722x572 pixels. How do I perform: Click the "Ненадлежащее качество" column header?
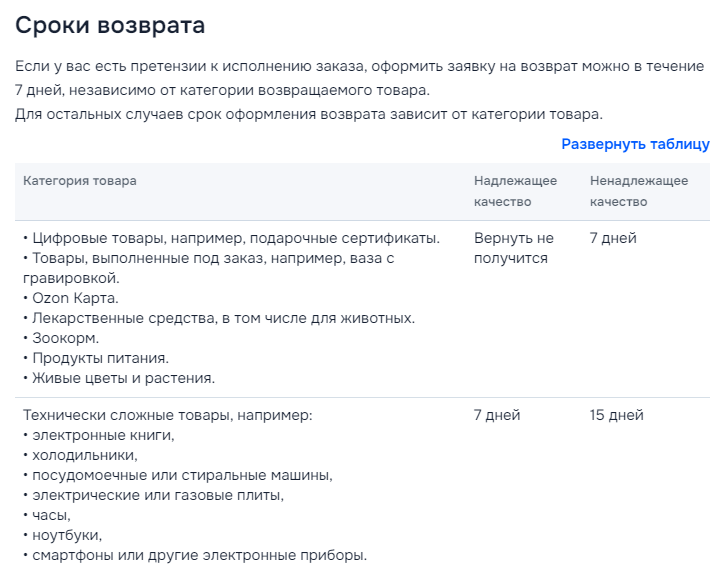click(x=639, y=191)
